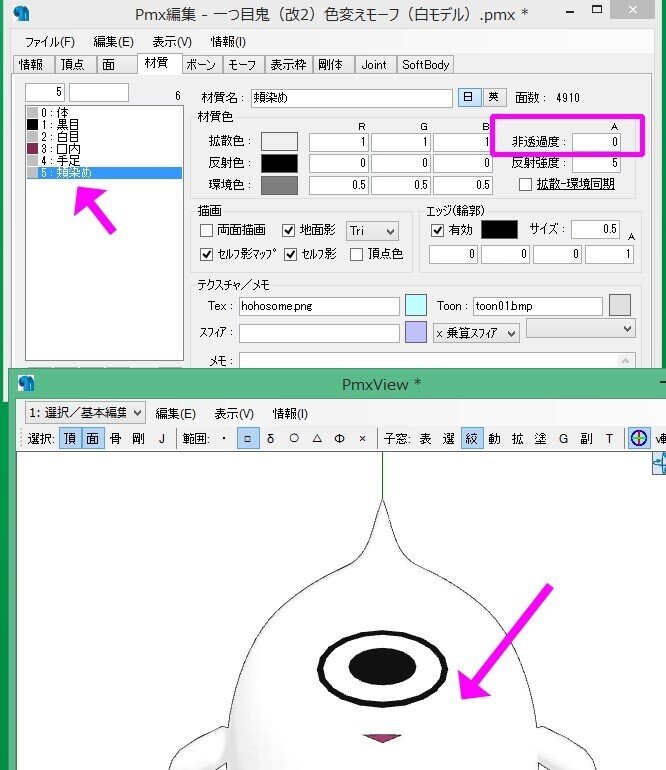The width and height of the screenshot is (666, 770).
Task: Enable 頂点色 vertex color checkbox
Action: tap(356, 254)
